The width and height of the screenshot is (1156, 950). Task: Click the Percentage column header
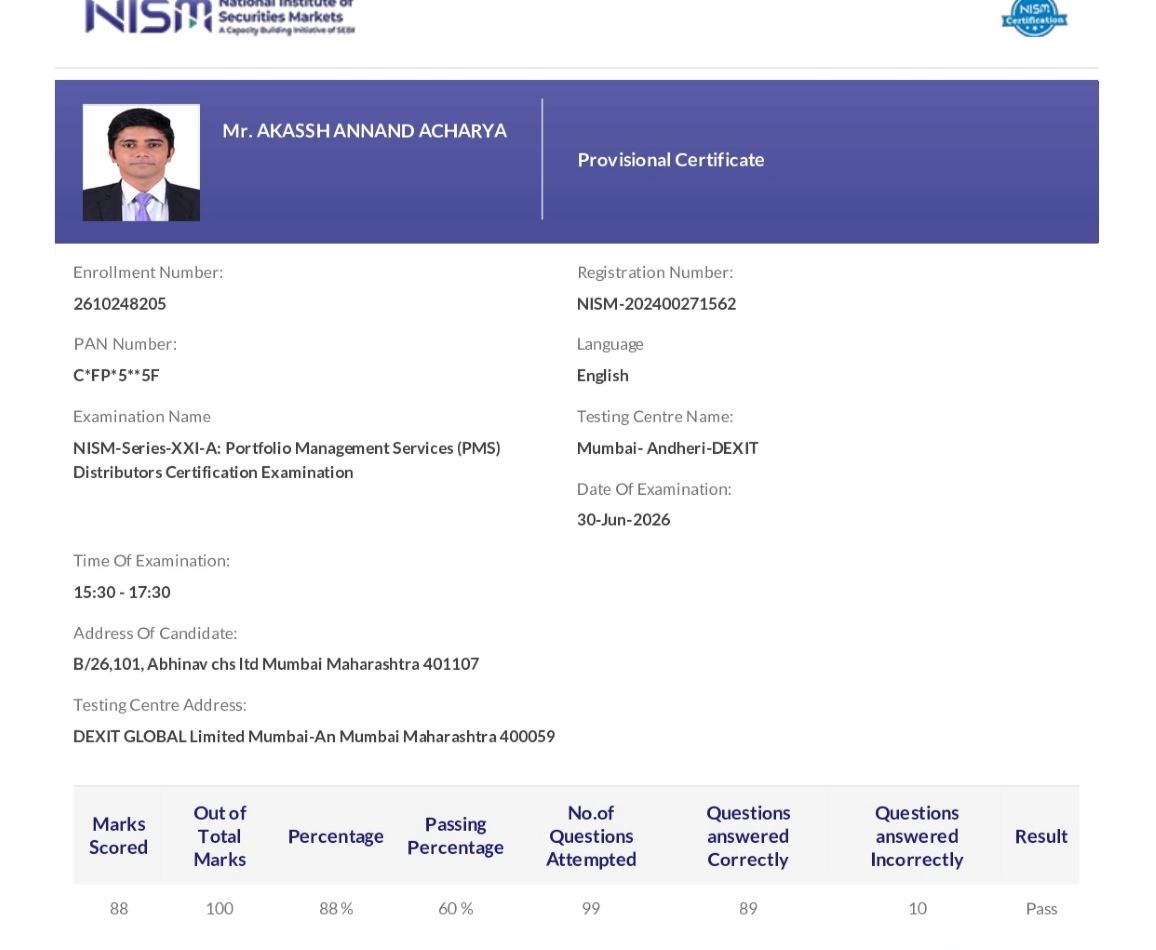click(335, 837)
